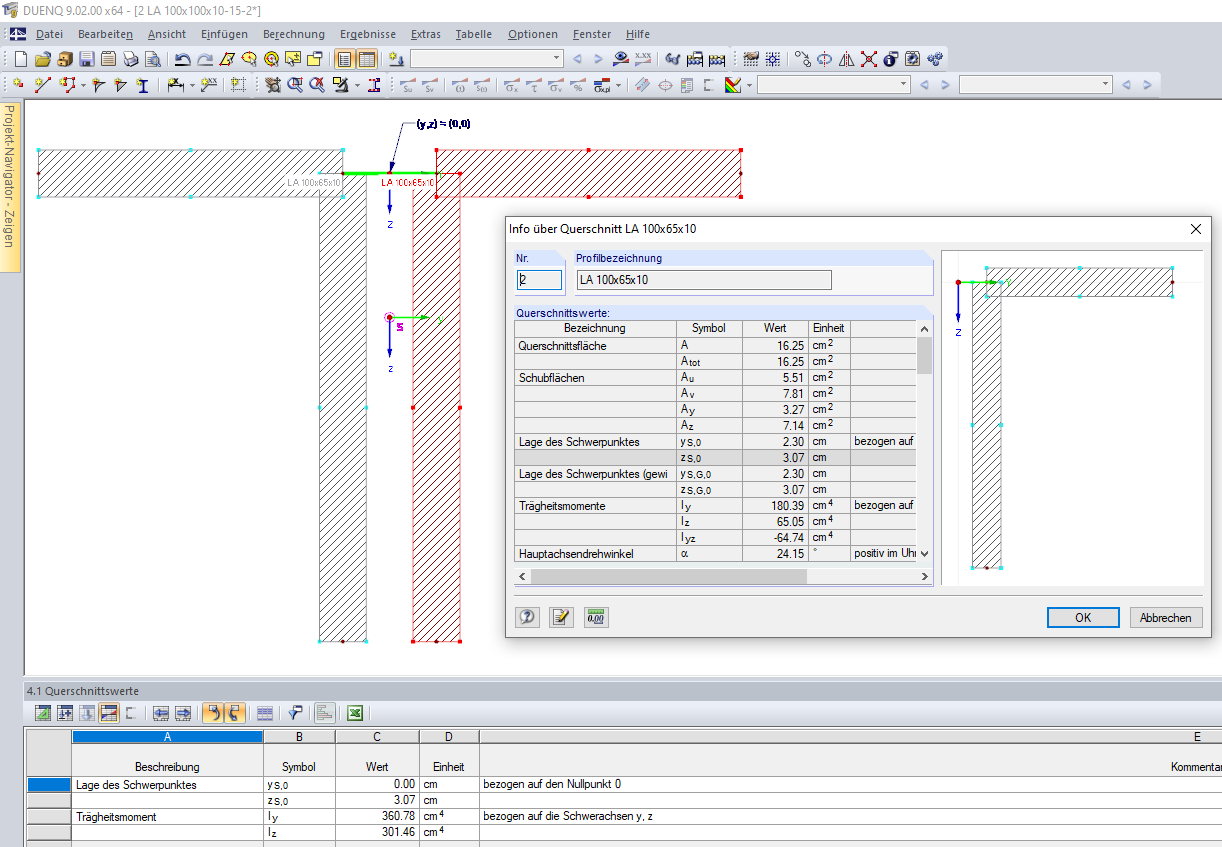Expand the color results dropdown arrow
This screenshot has width=1222, height=847.
point(748,85)
